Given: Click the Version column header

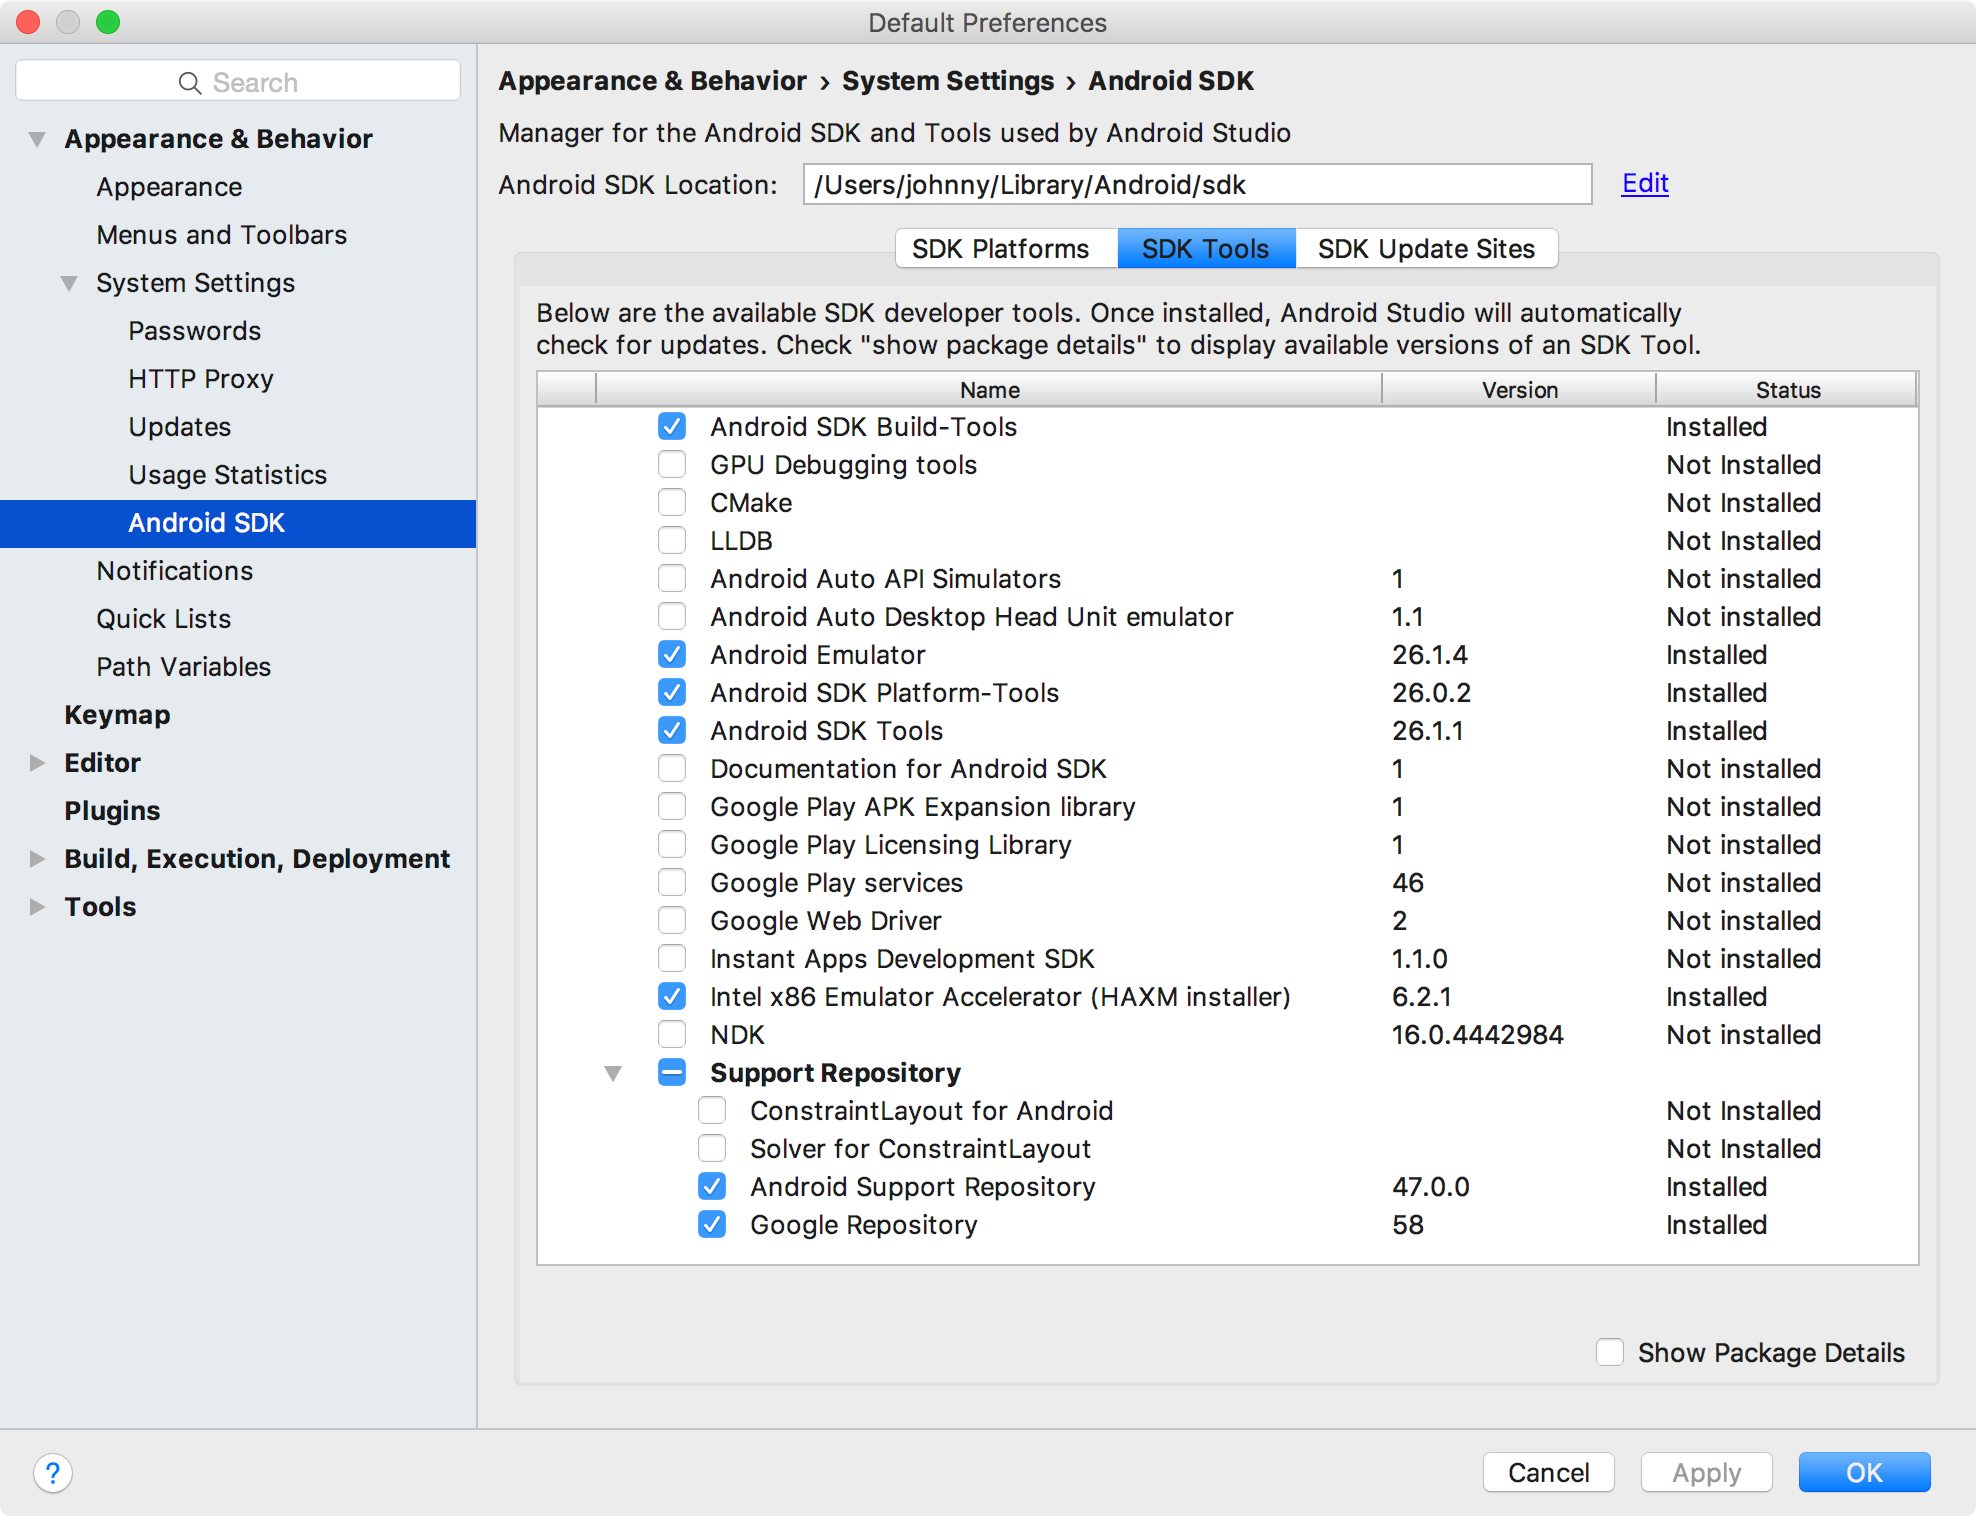Looking at the screenshot, I should (1519, 390).
